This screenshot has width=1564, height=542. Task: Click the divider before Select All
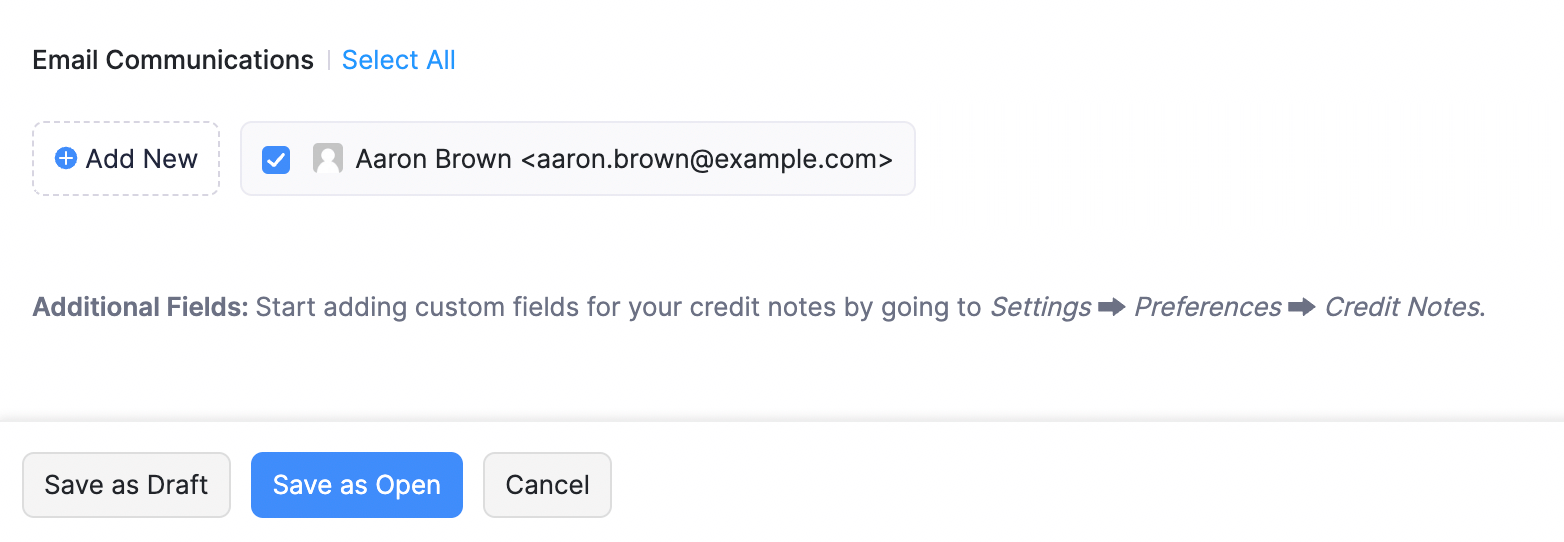(x=328, y=60)
